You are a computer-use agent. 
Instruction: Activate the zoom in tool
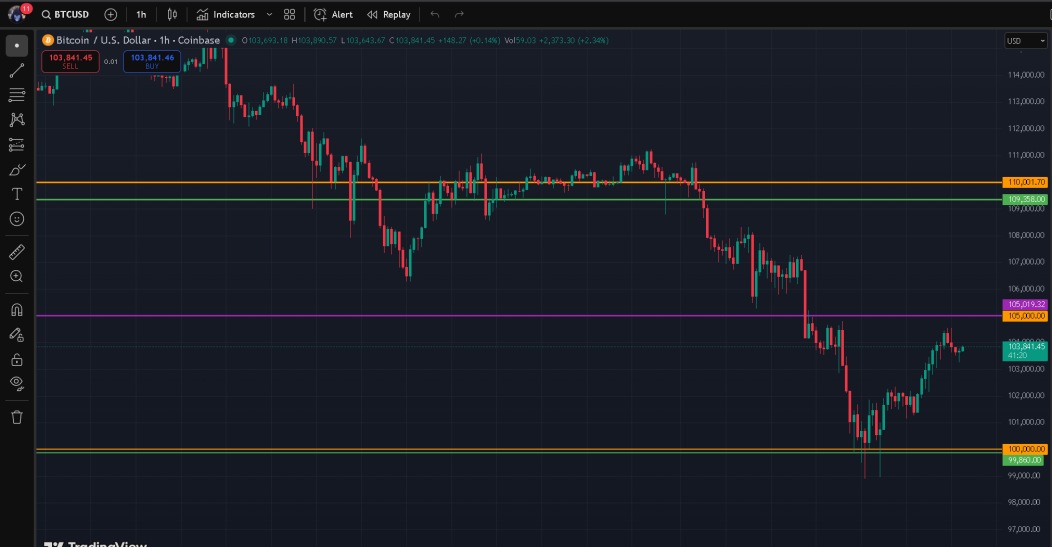(17, 277)
